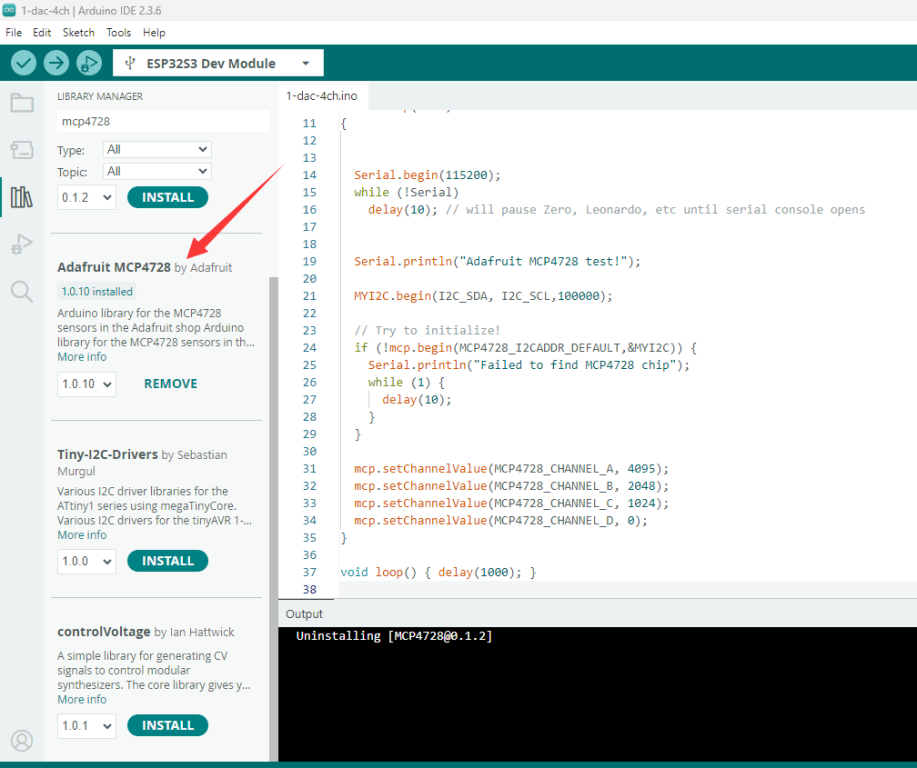Install the Tiny-I2C-Drivers library
This screenshot has width=917, height=768.
[167, 561]
